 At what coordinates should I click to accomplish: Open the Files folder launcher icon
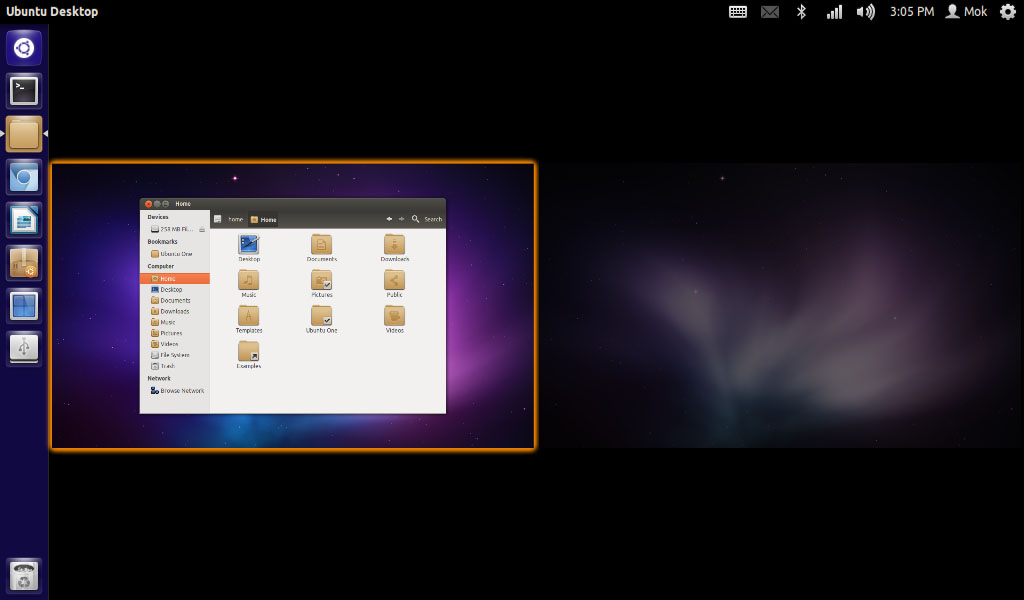[x=24, y=134]
